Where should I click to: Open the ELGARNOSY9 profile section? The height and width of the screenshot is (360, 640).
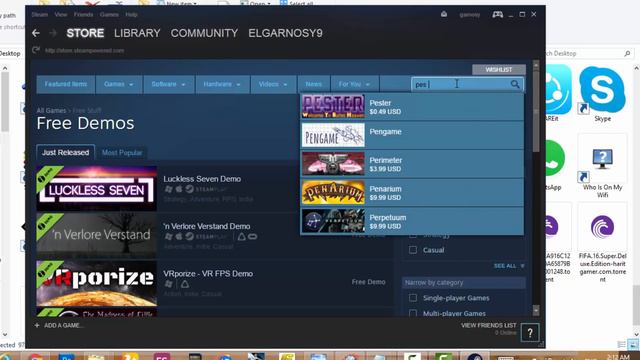(x=285, y=33)
